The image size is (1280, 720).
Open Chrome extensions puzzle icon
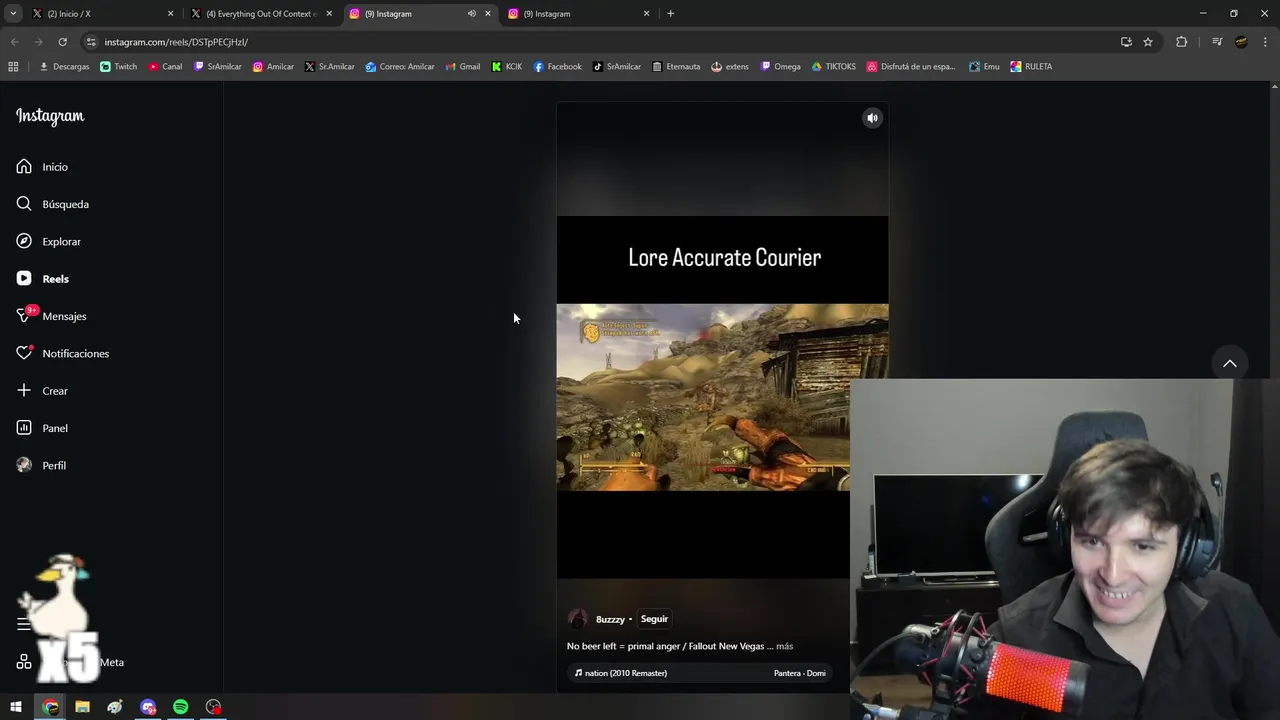coord(1182,42)
